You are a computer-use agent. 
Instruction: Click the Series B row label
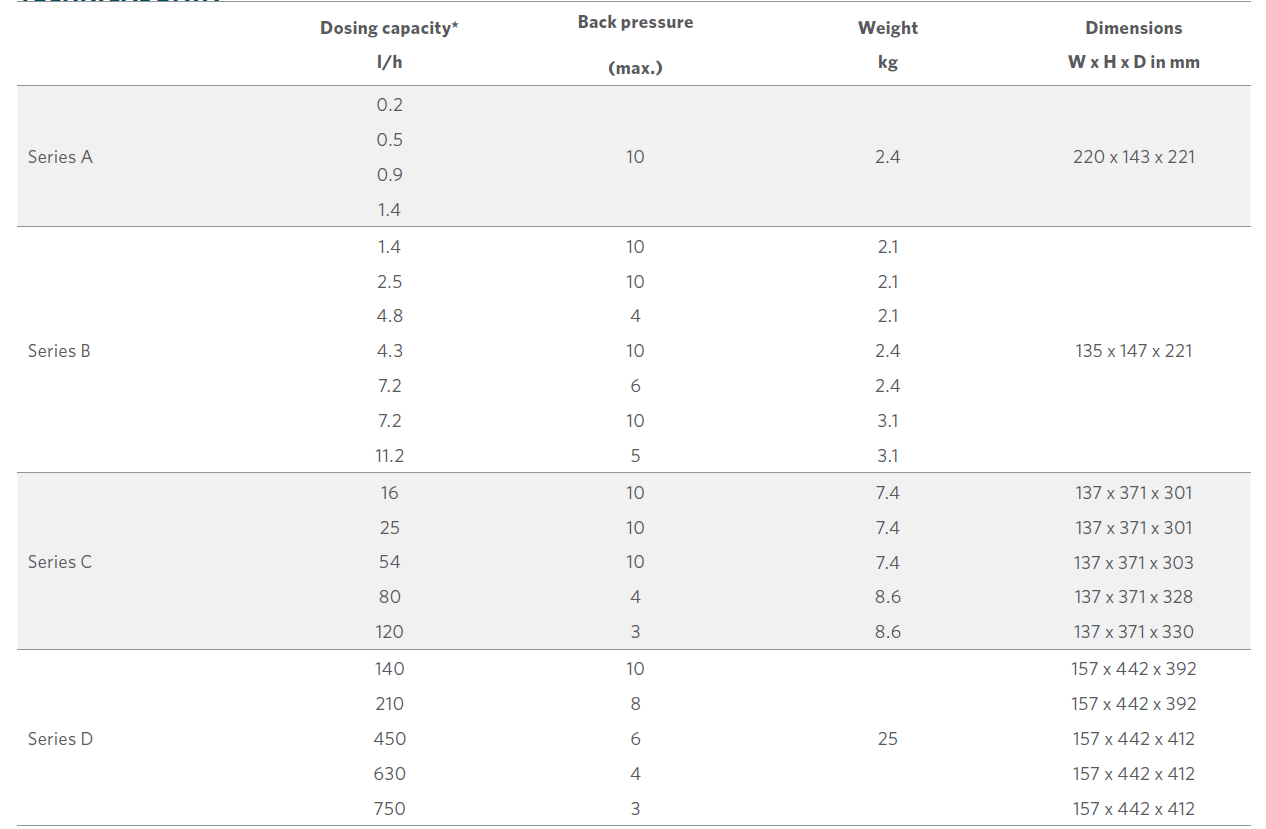[59, 351]
